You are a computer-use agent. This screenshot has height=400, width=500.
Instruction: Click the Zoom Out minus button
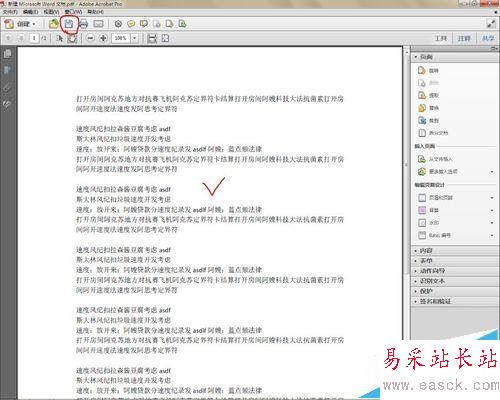90,38
